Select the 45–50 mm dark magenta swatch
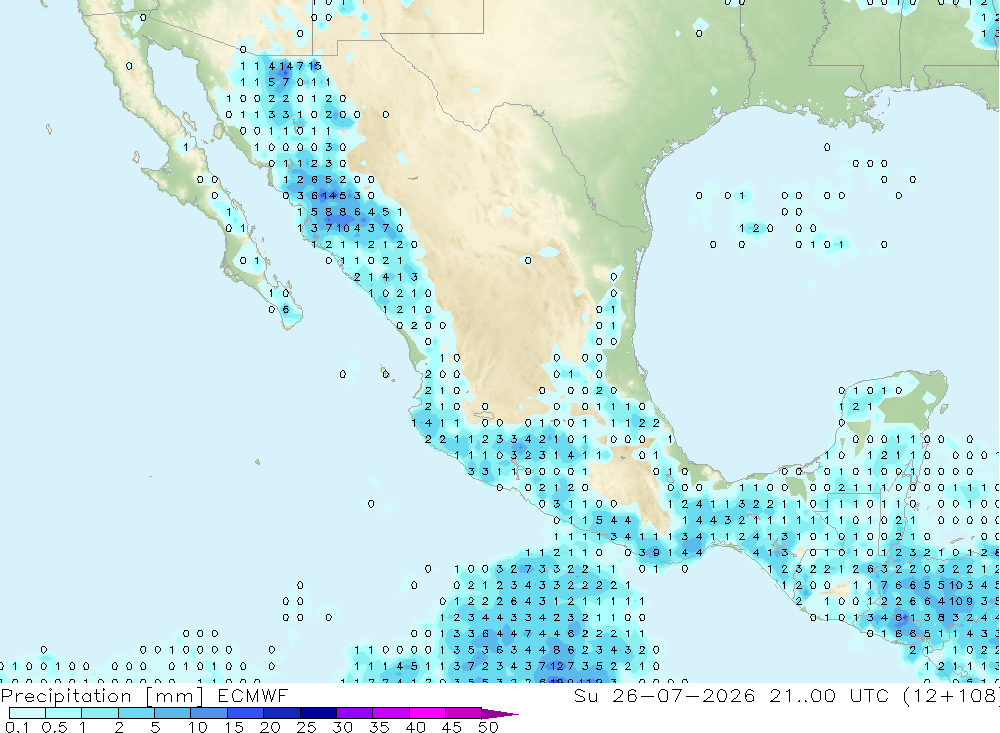The image size is (1000, 733). click(464, 713)
